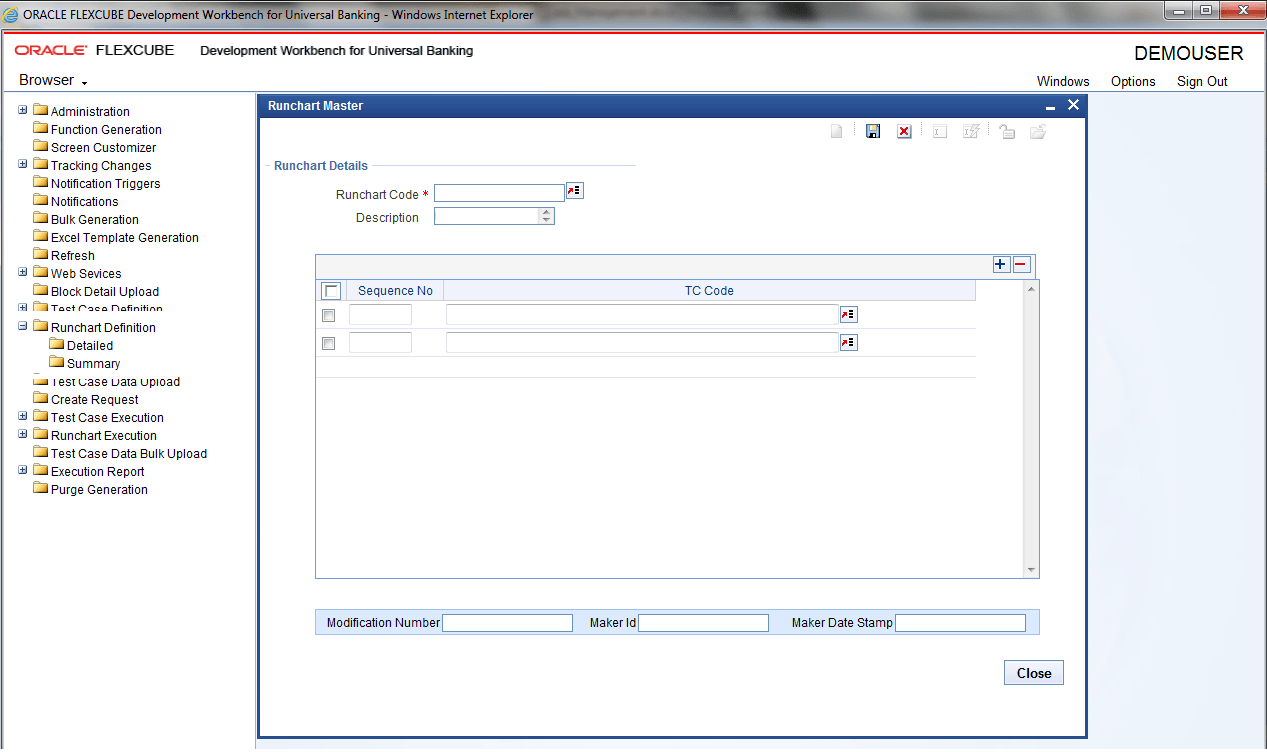Tick the first row checkbox
The height and width of the screenshot is (752, 1267).
329,315
